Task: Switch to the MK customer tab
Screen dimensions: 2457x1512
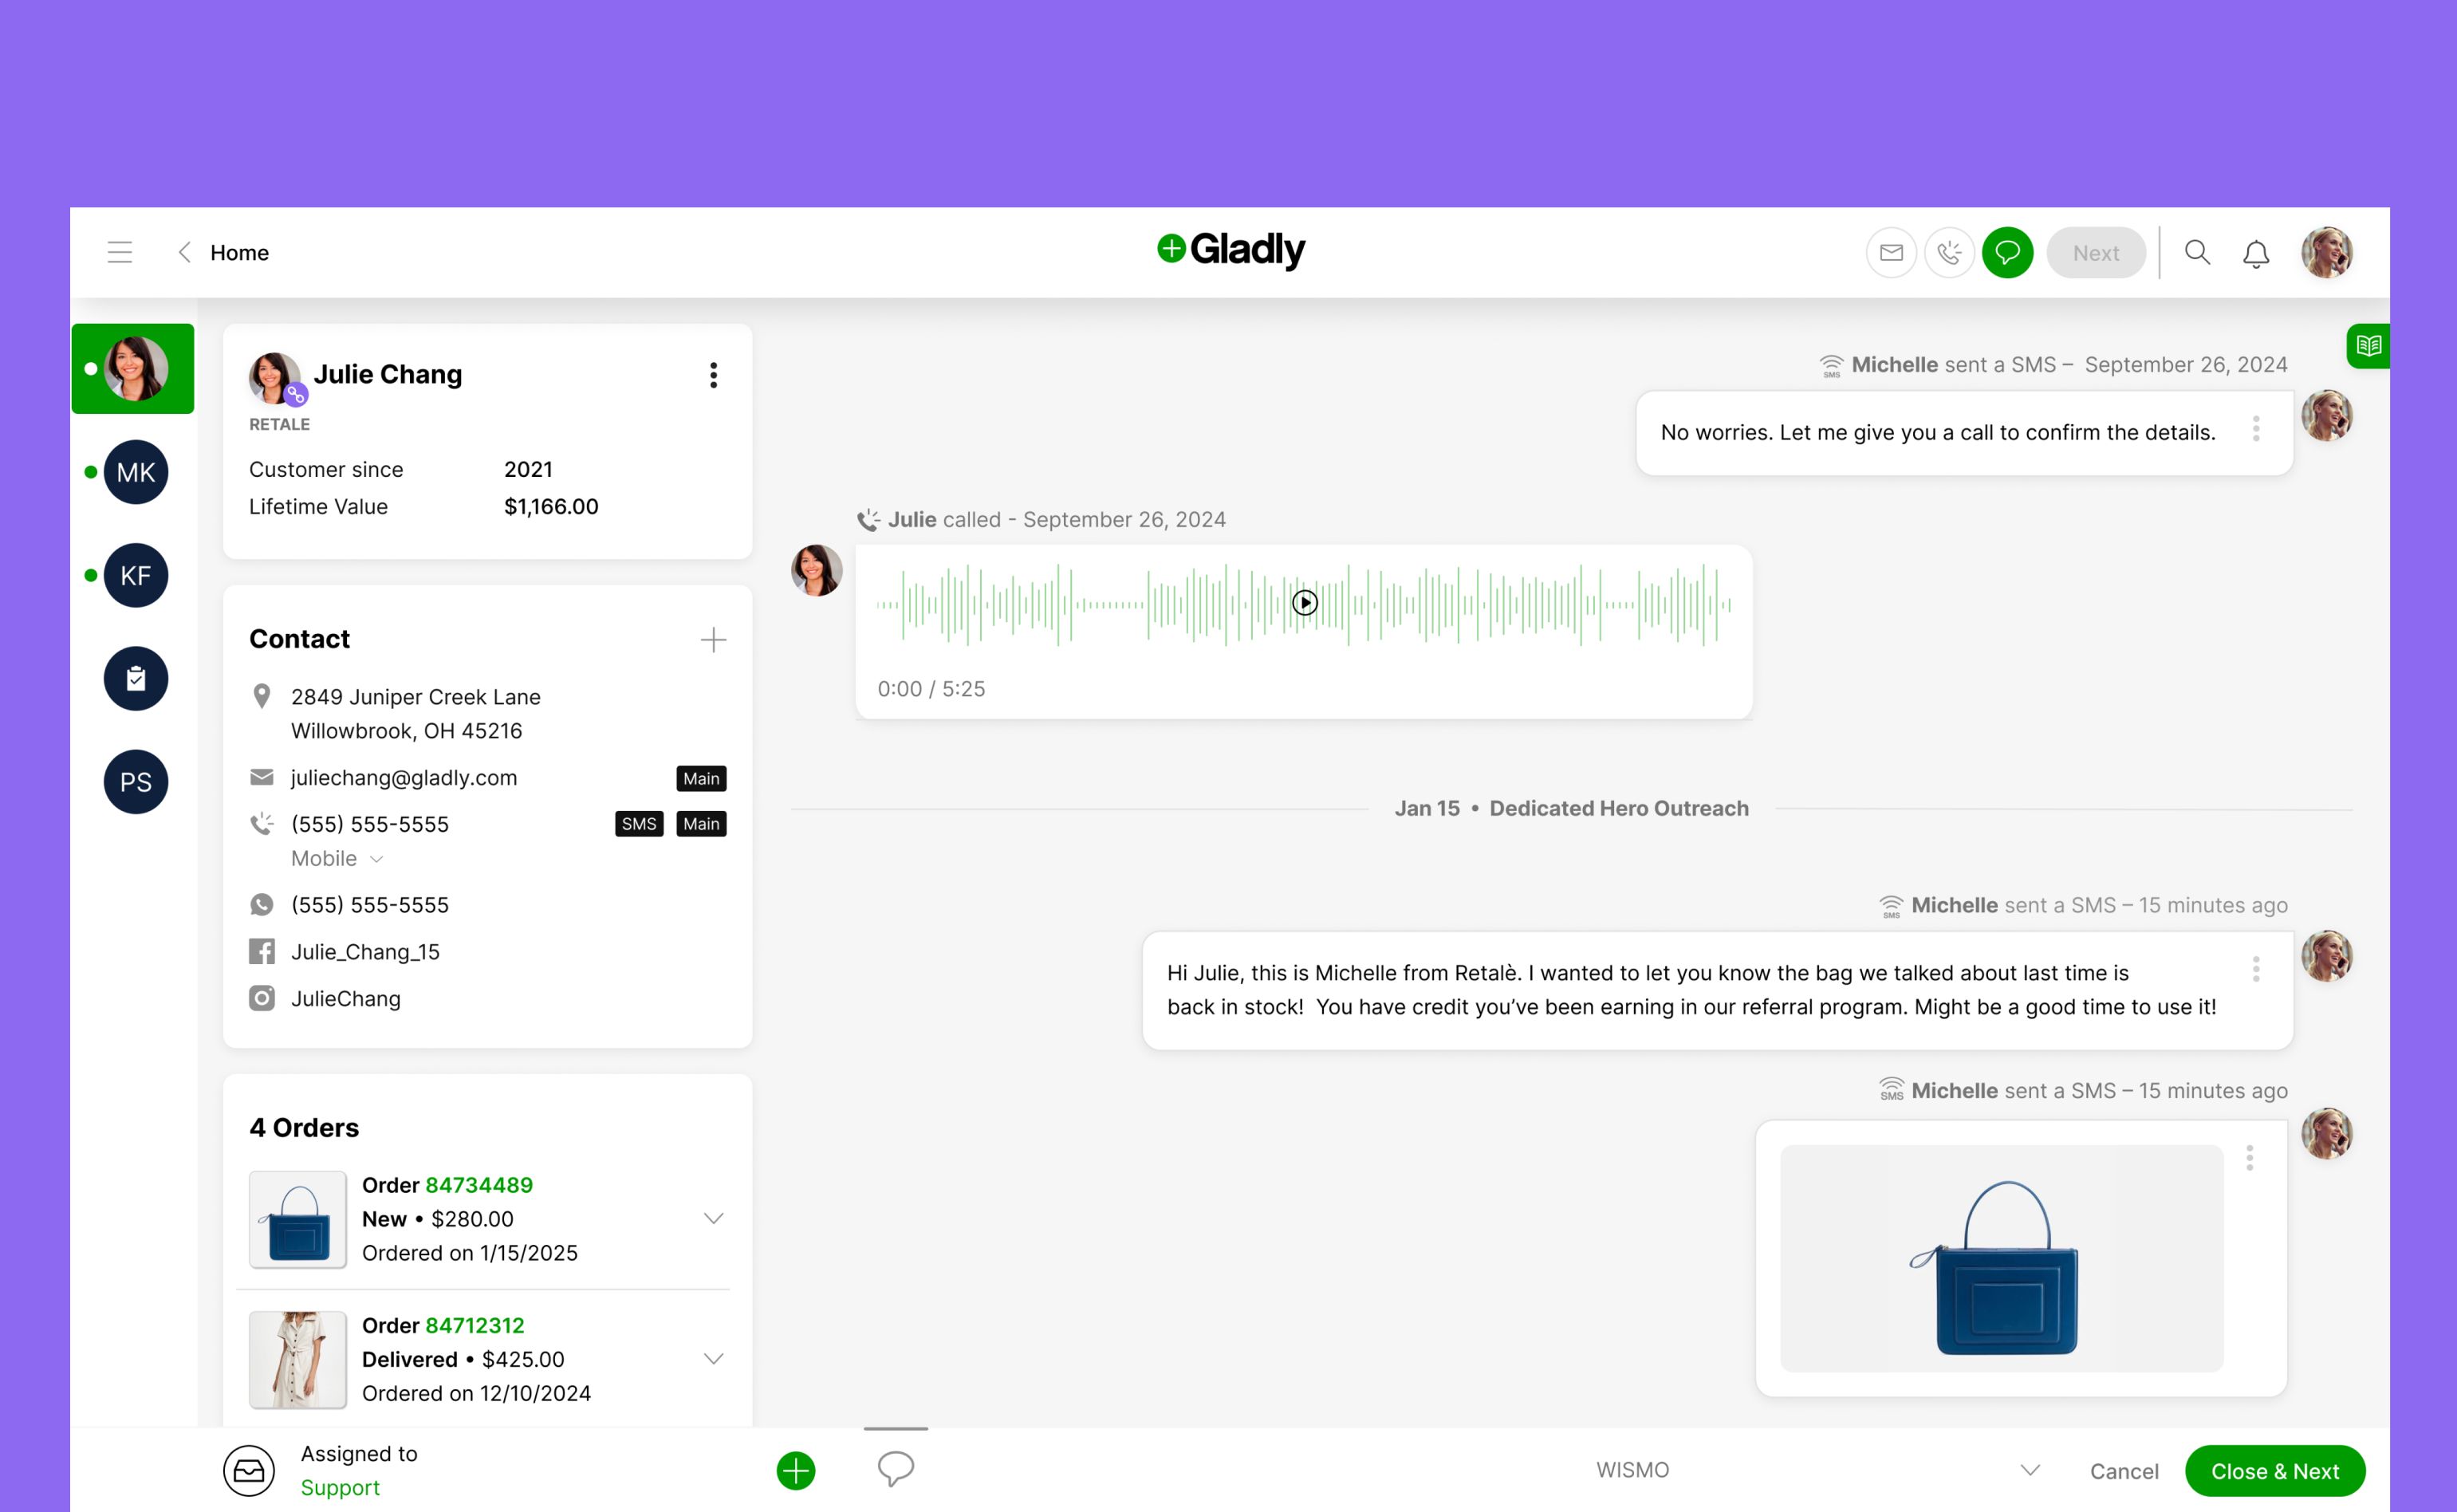Action: [136, 472]
